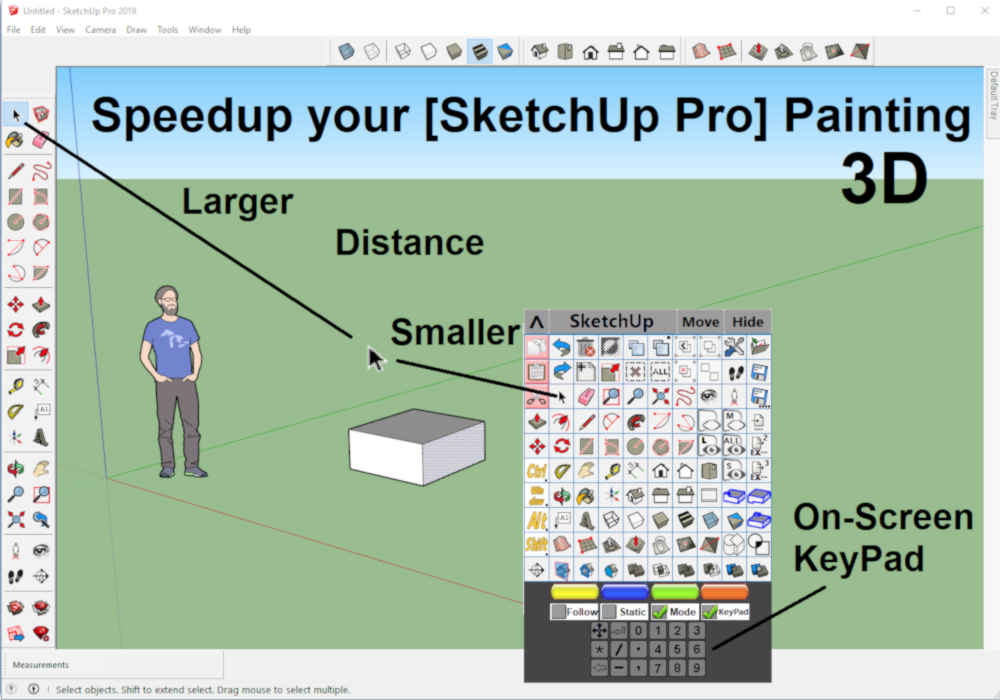
Task: Click the blue color button in panel
Action: tap(624, 592)
